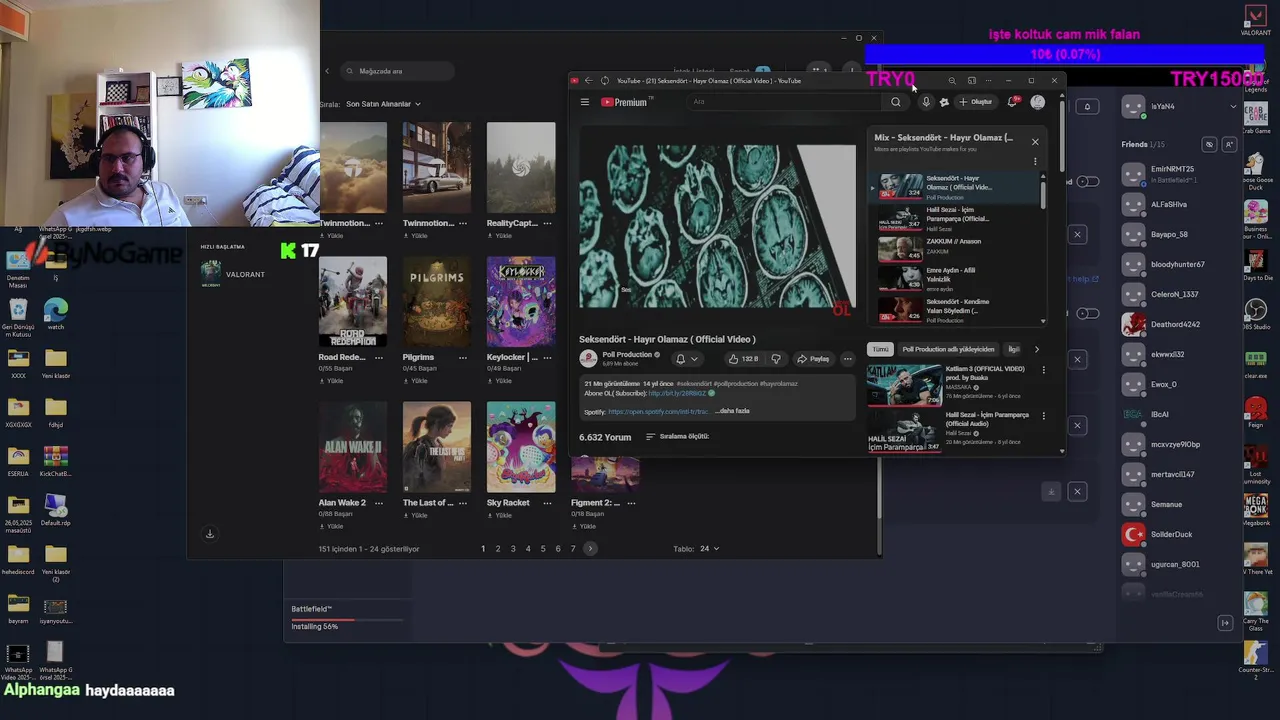The width and height of the screenshot is (1280, 720).
Task: Go to the next library page arrow
Action: pos(590,549)
